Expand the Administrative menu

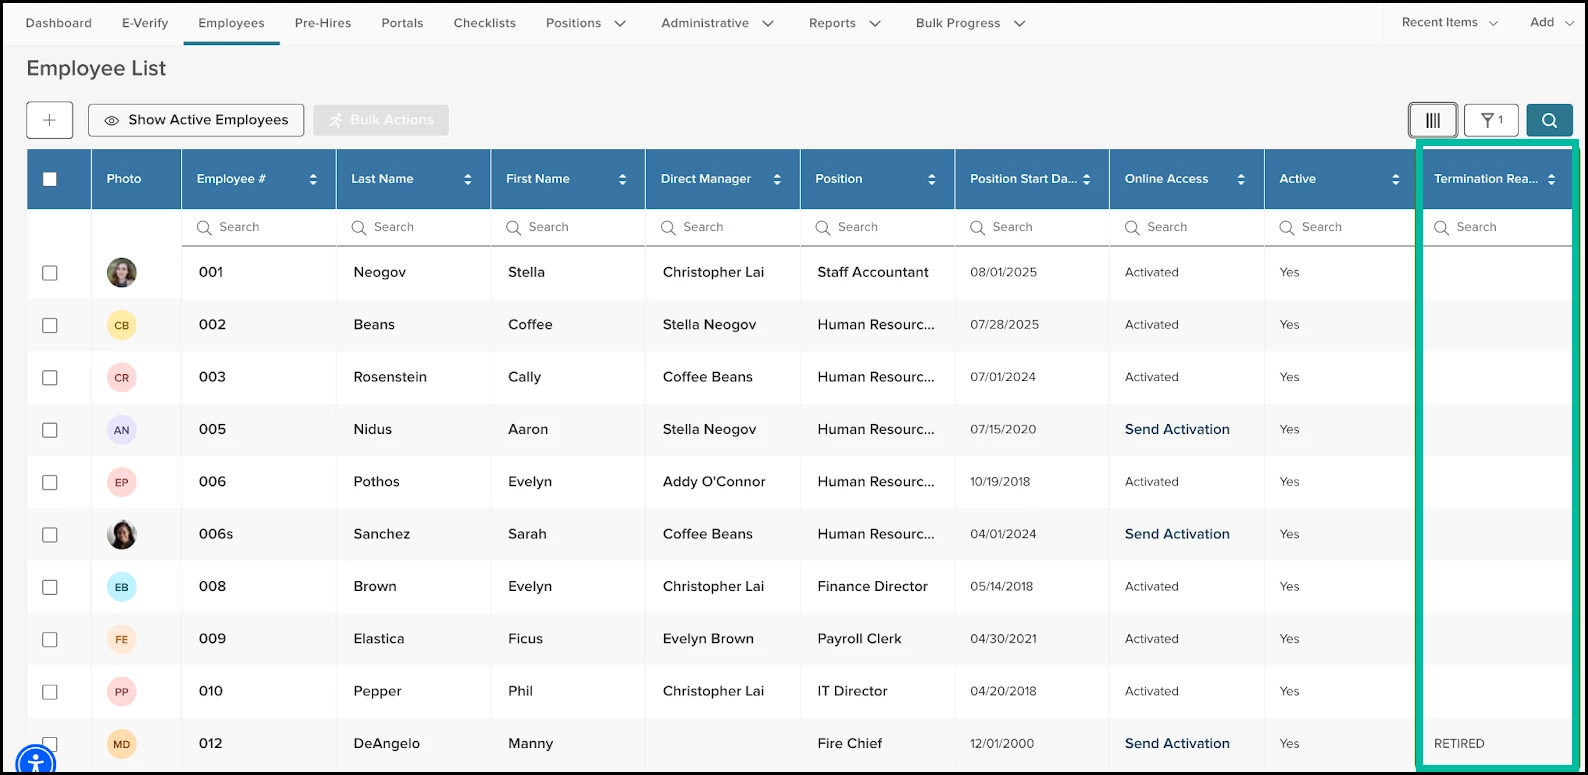717,23
